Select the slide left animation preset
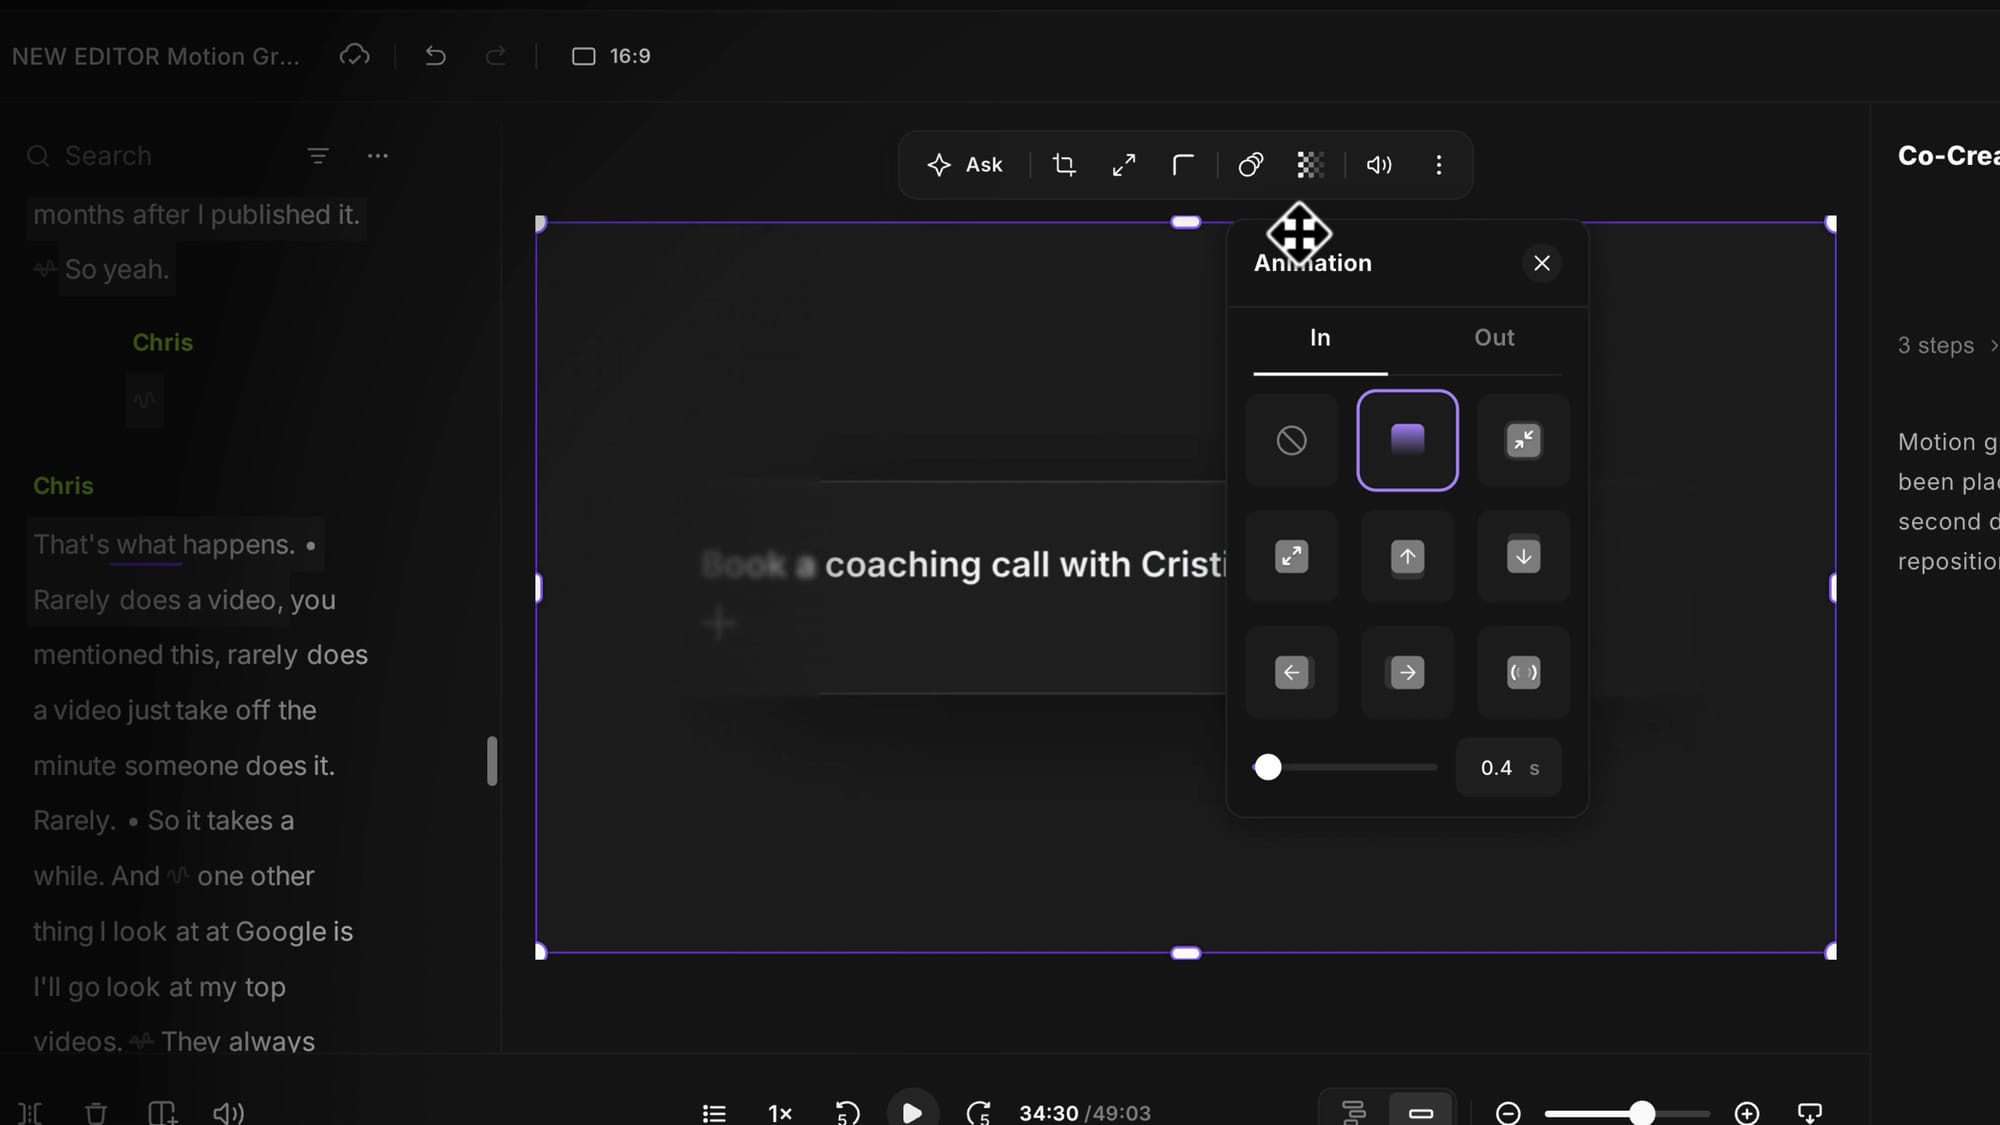The width and height of the screenshot is (2000, 1125). tap(1291, 672)
